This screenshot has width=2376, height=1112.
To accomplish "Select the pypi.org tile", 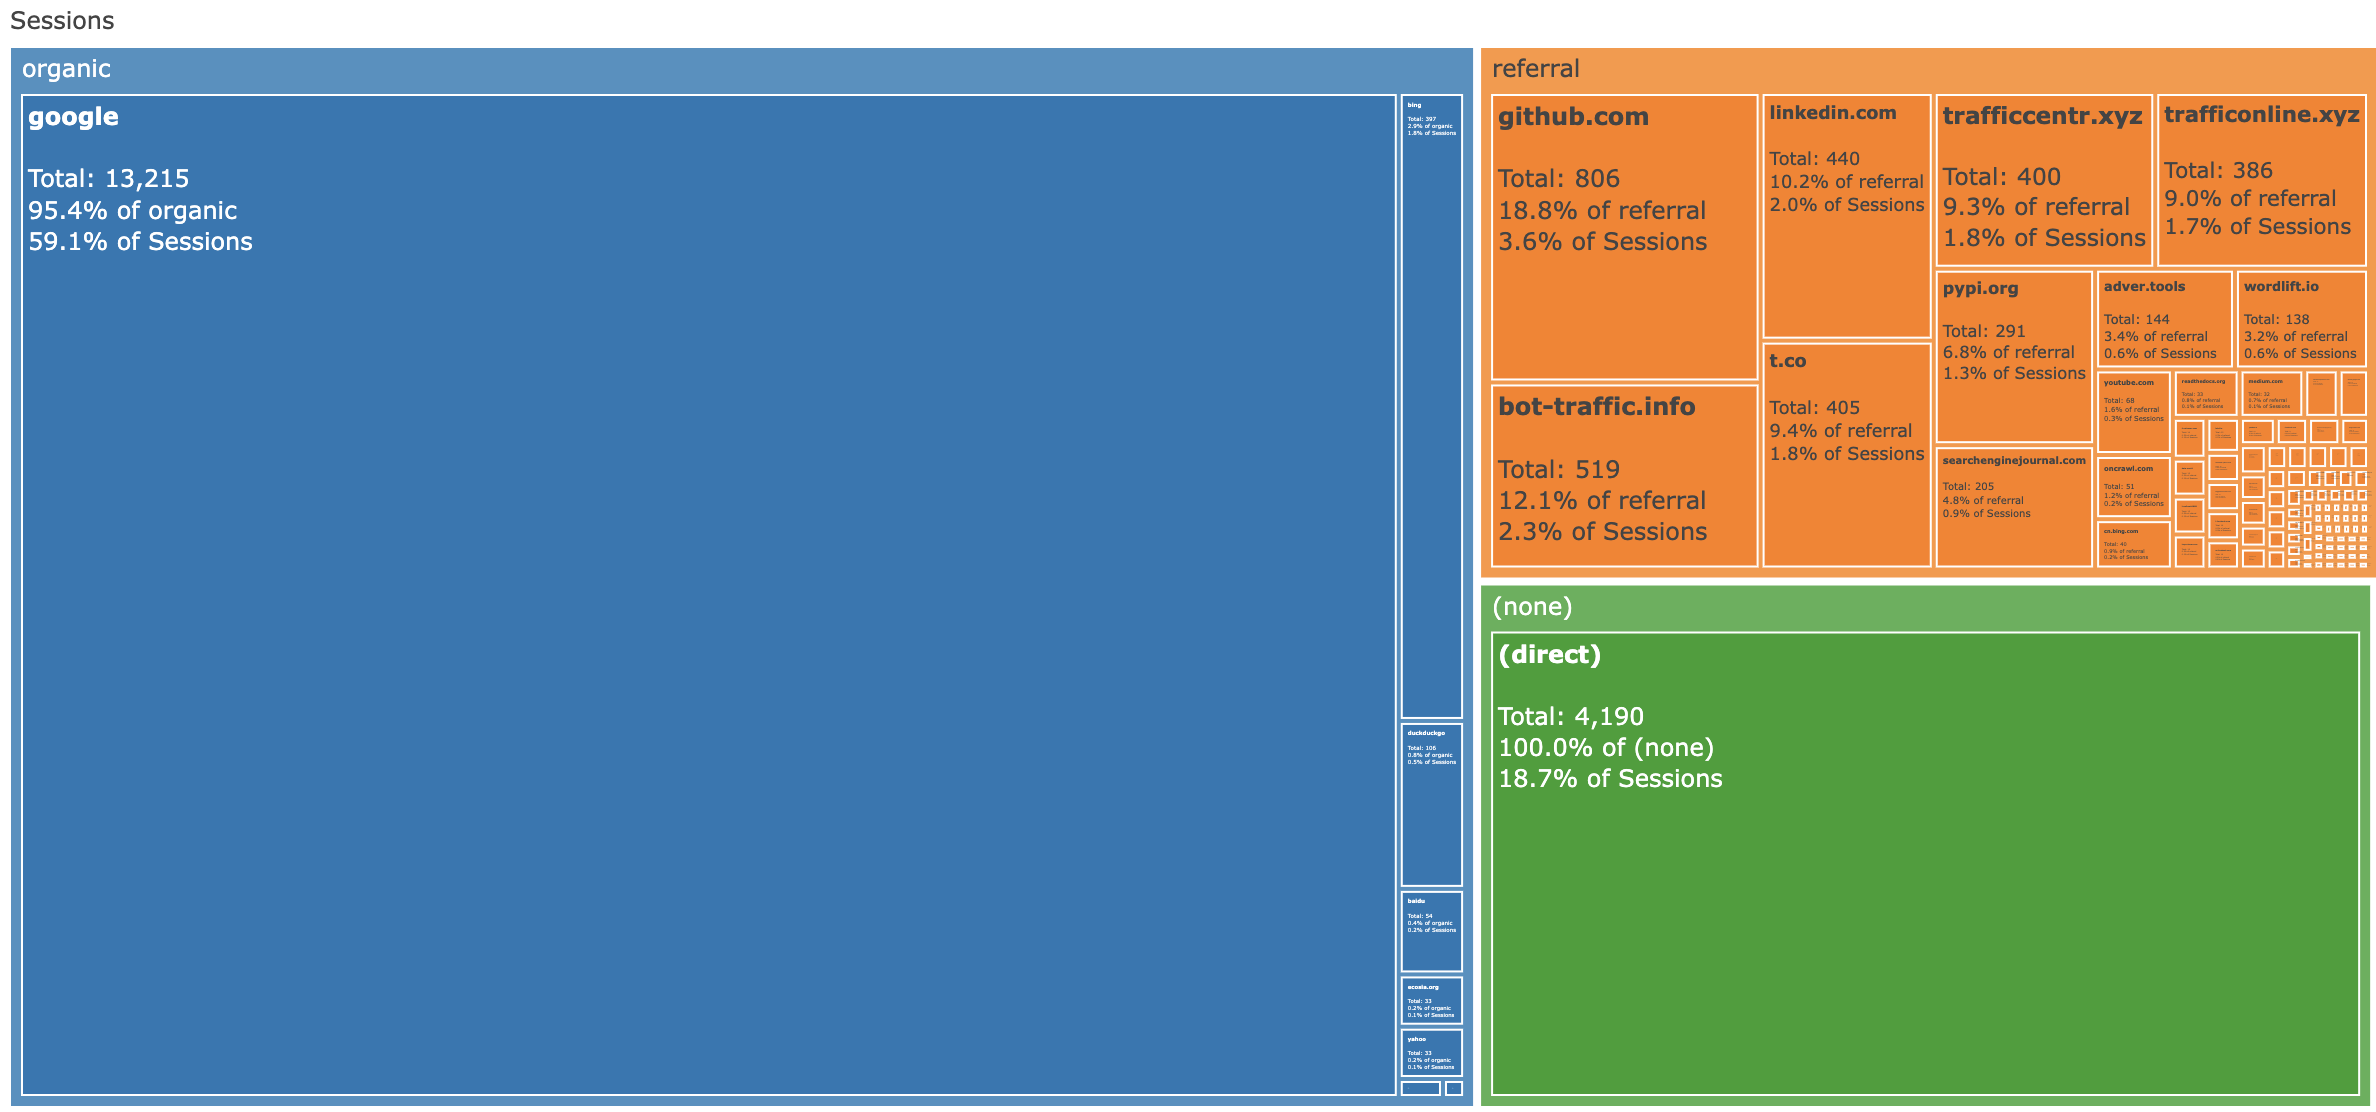I will click(x=2014, y=357).
